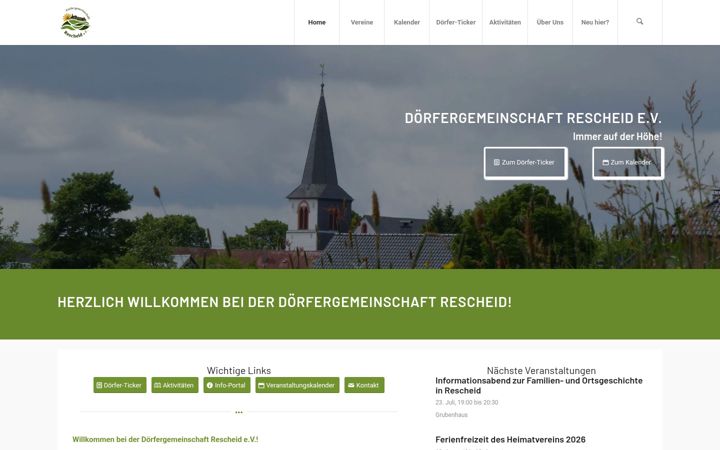Click the green Dörfer-Ticker link button
Screen dimensions: 720x450
coord(120,385)
